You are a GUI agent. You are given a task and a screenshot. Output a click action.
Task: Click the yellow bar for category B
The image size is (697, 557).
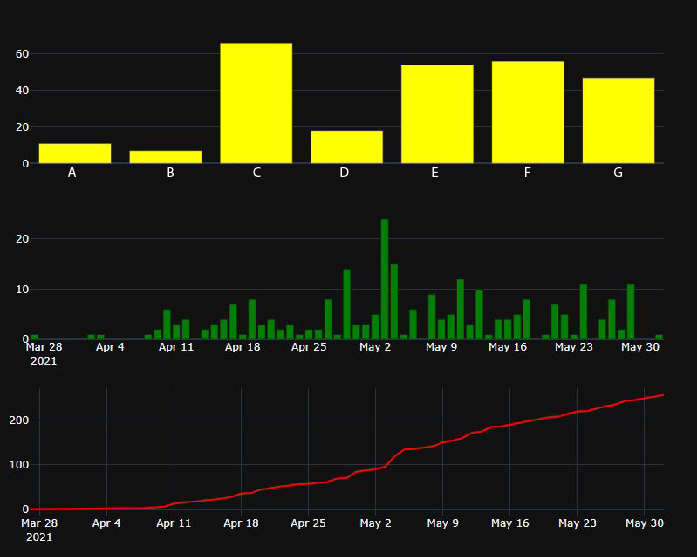coord(165,157)
